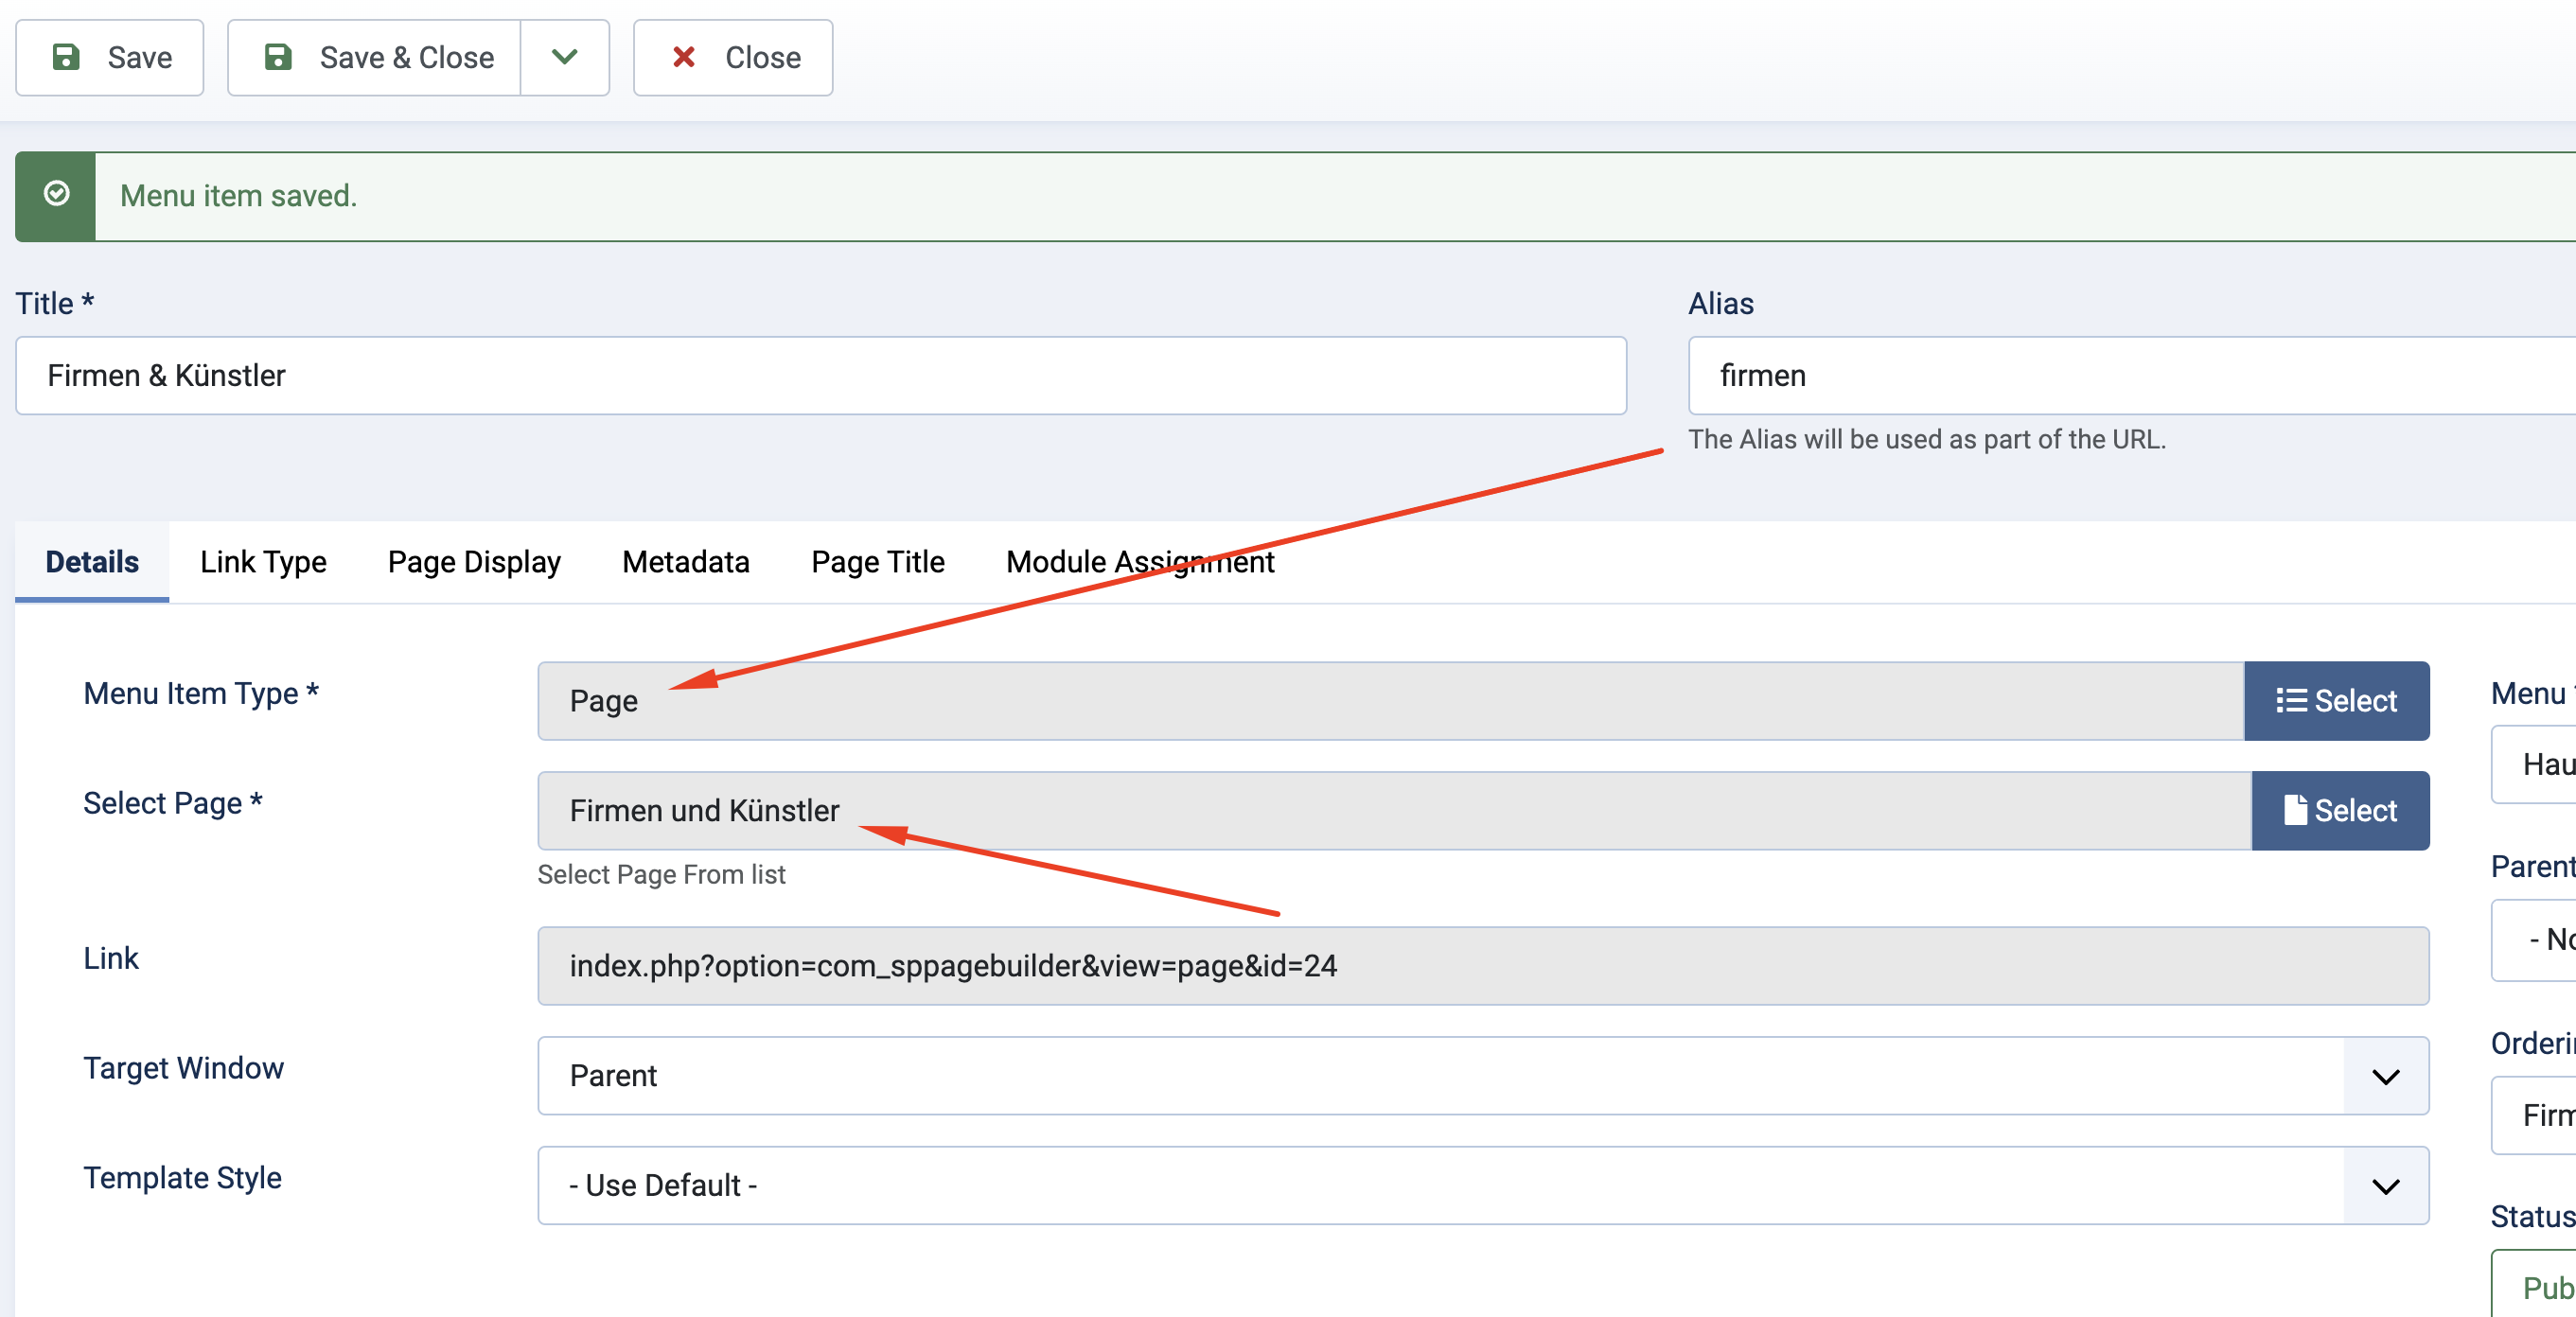The height and width of the screenshot is (1317, 2576).
Task: Switch to the Link Type tab
Action: pyautogui.click(x=263, y=562)
